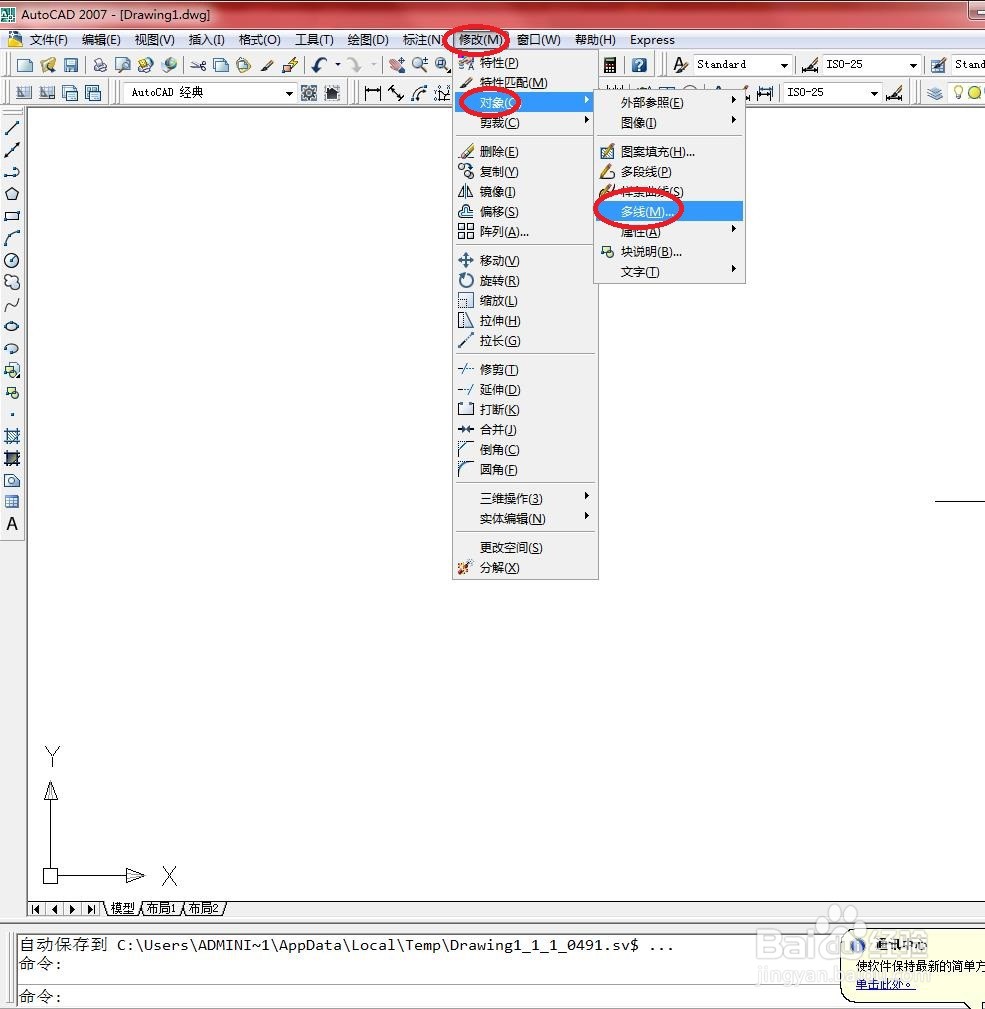Select the Hatch tool in the draw toolbar
Viewport: 985px width, 1009px height.
click(x=12, y=436)
